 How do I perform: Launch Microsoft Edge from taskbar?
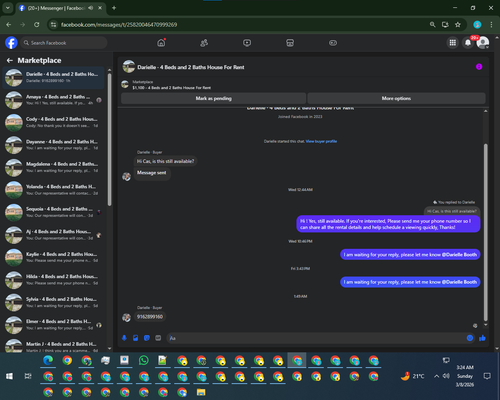48,360
